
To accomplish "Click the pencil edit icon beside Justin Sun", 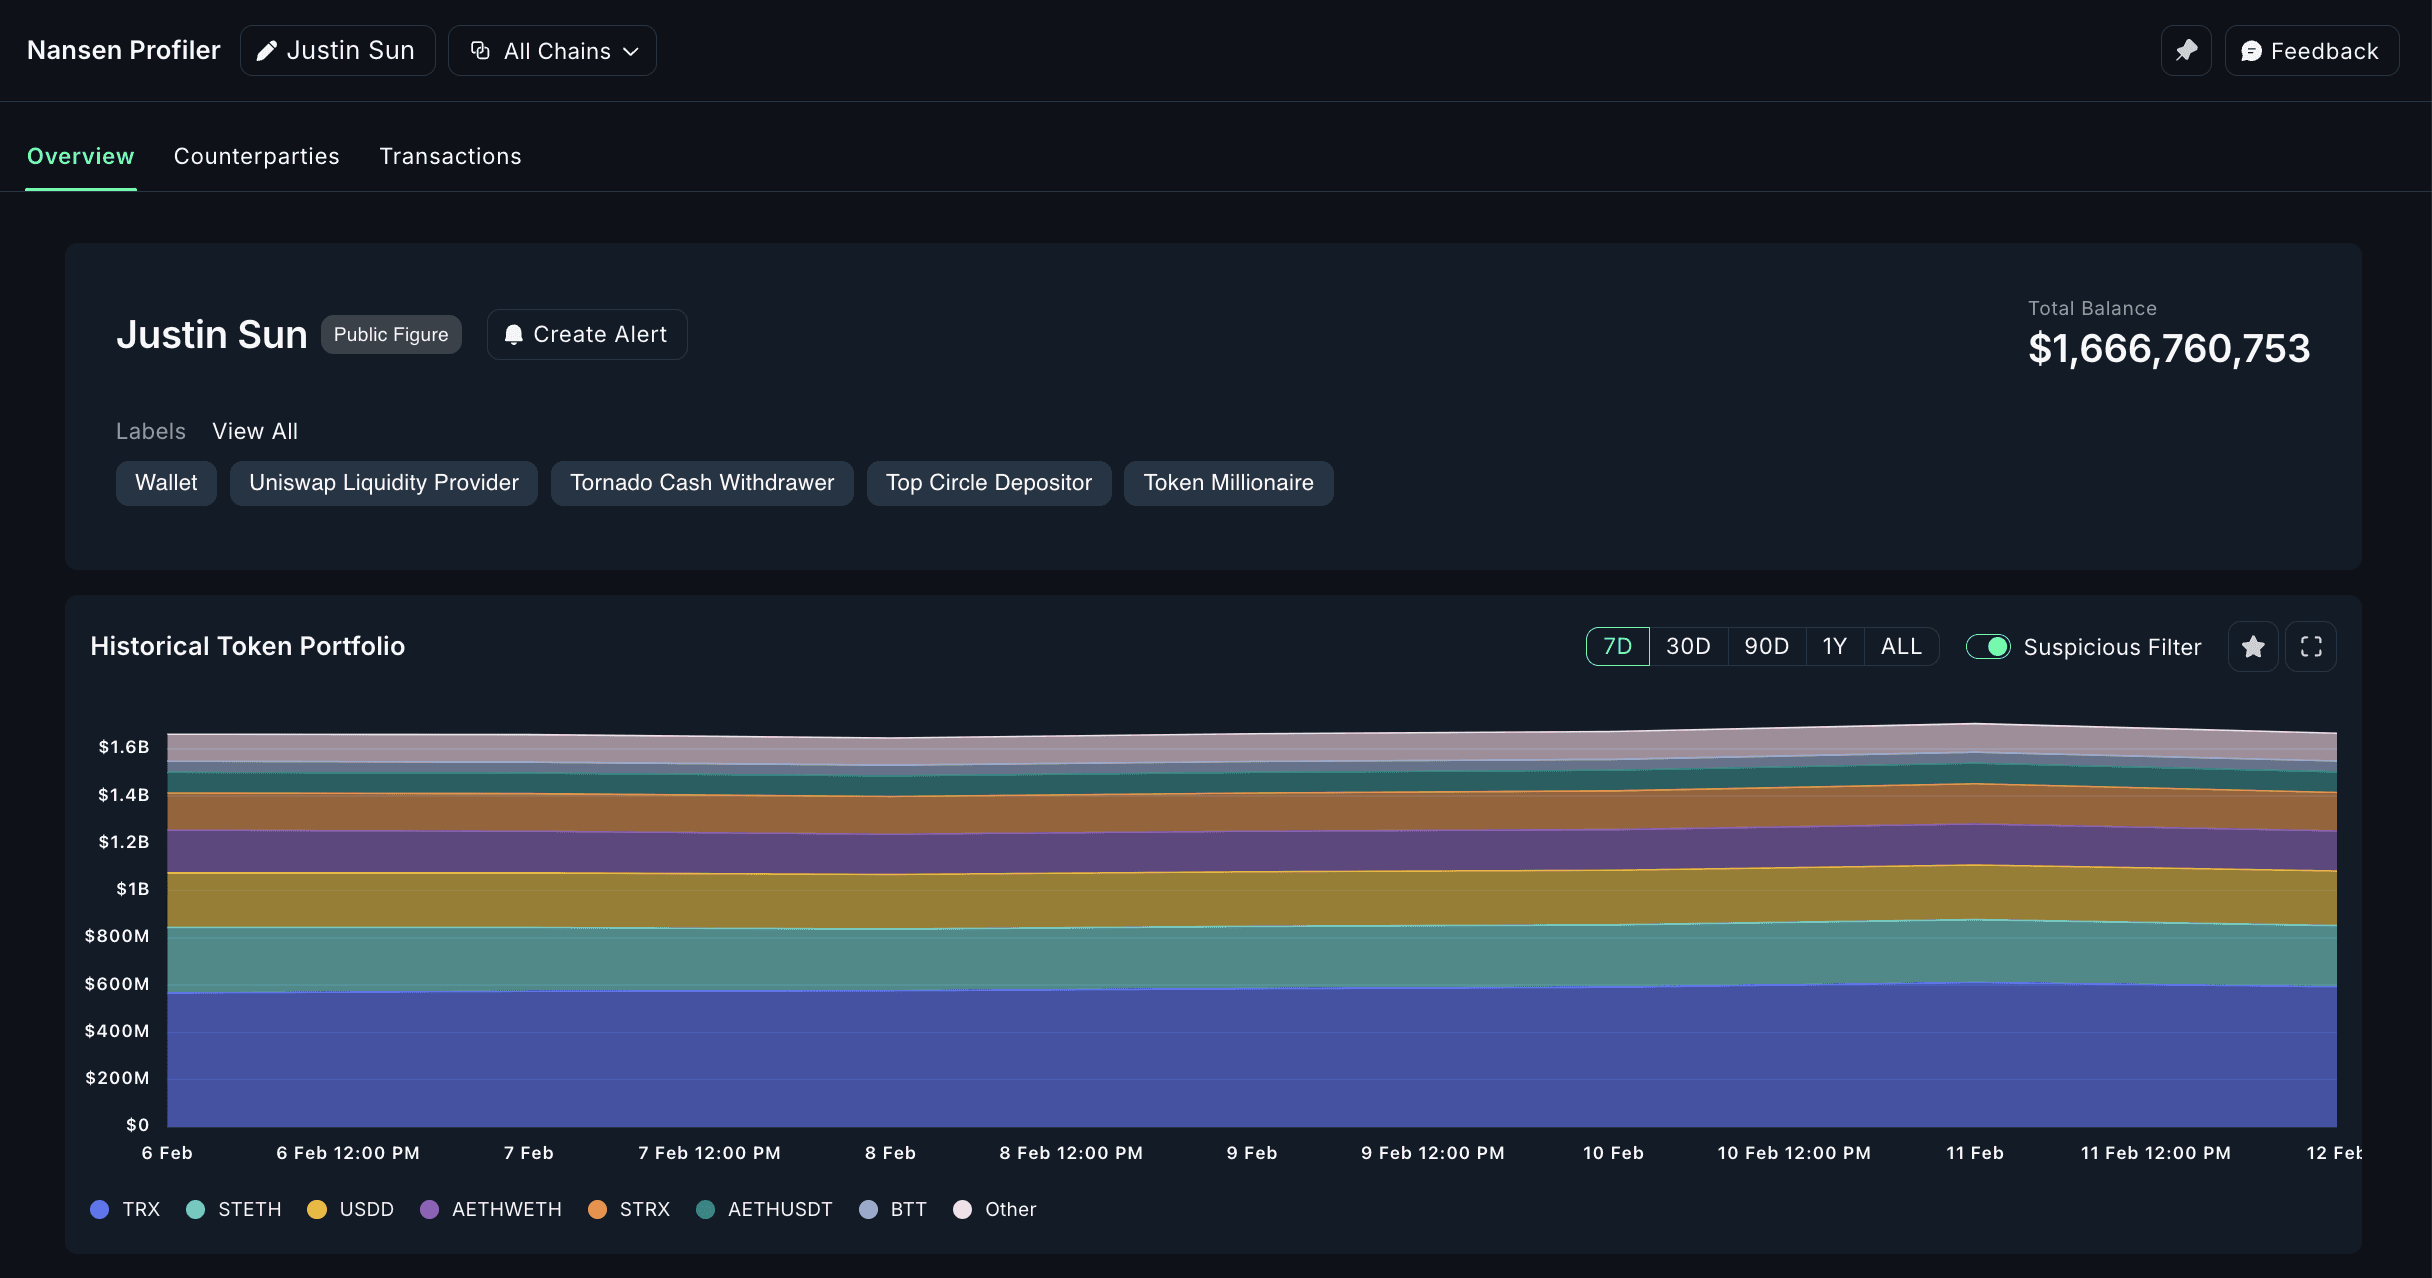I will click(x=266, y=51).
